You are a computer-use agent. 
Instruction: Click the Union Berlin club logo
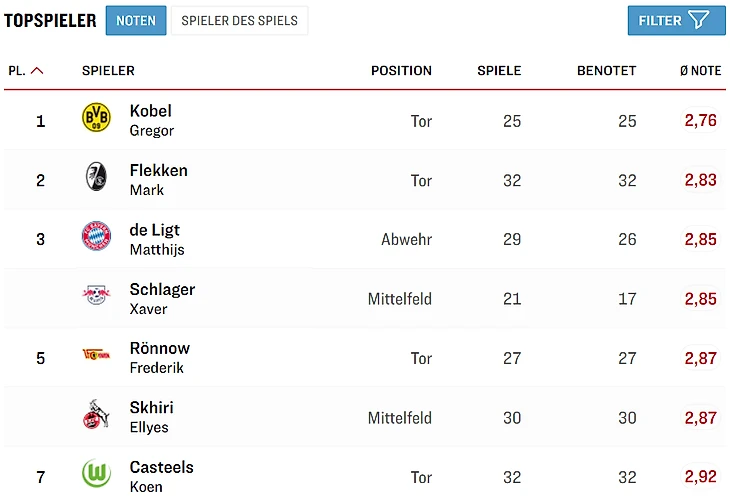pos(96,356)
